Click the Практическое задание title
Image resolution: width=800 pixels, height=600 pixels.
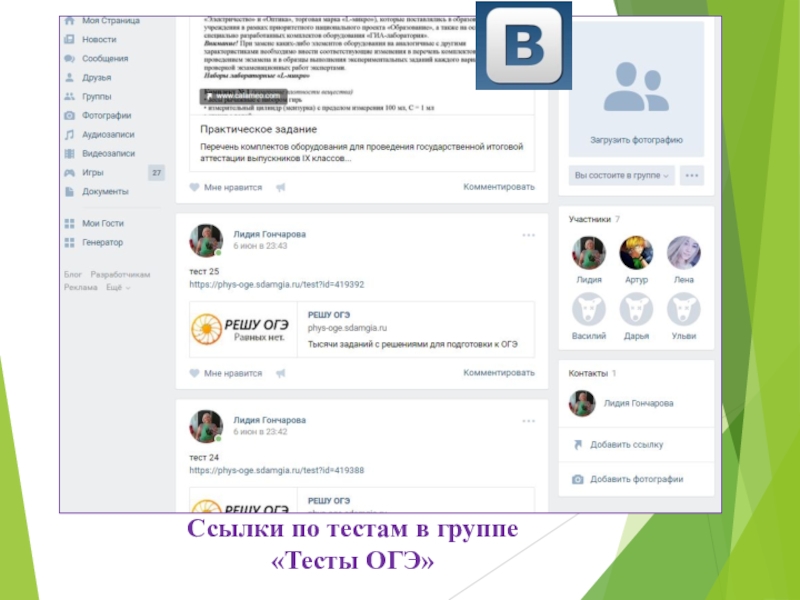[x=259, y=129]
